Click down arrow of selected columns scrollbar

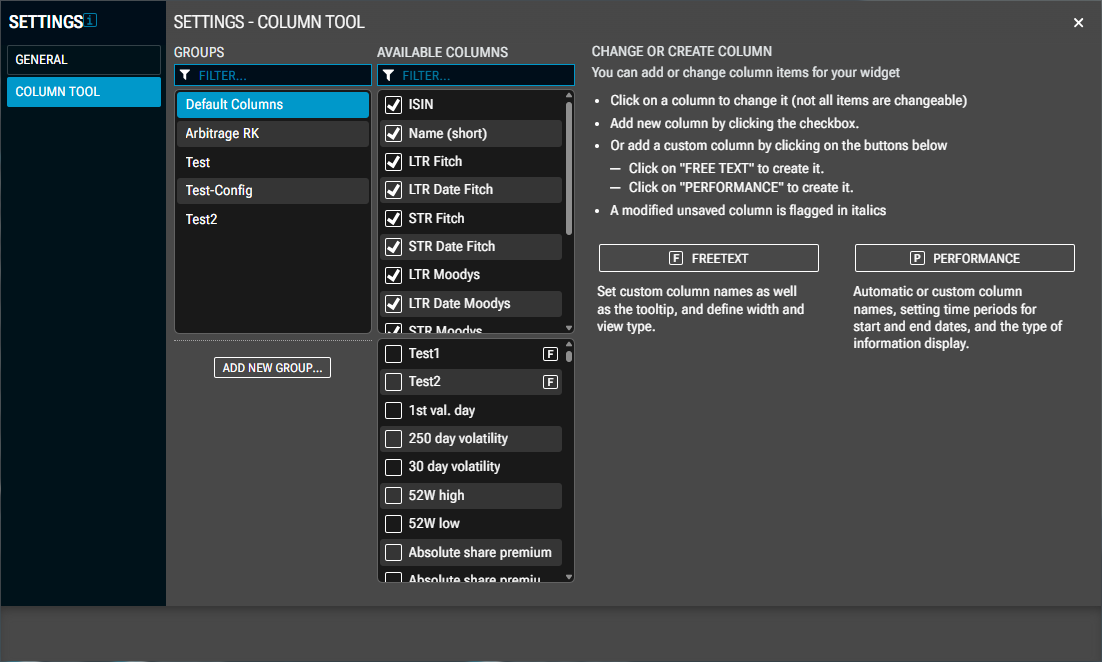click(x=569, y=328)
